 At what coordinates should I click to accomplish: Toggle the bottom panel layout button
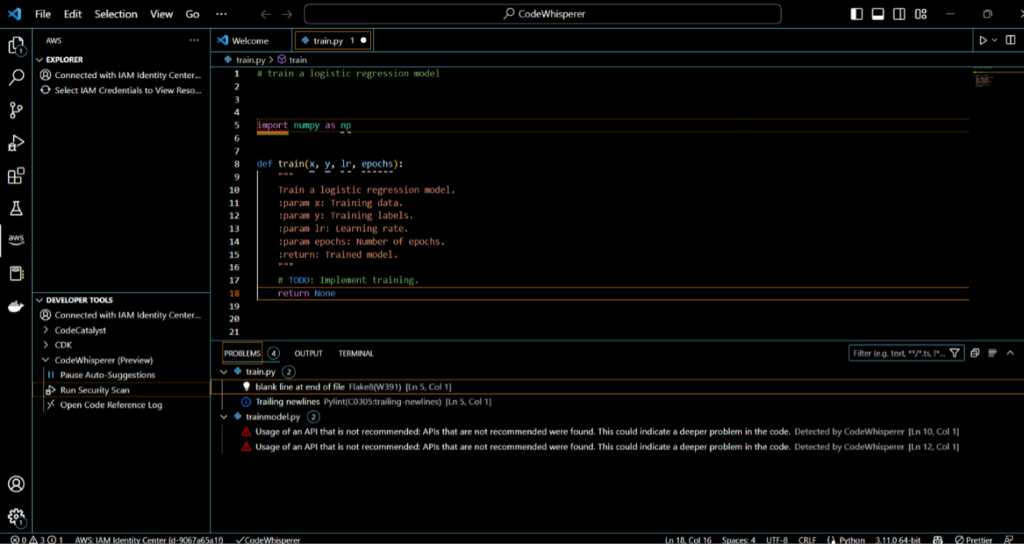[877, 14]
